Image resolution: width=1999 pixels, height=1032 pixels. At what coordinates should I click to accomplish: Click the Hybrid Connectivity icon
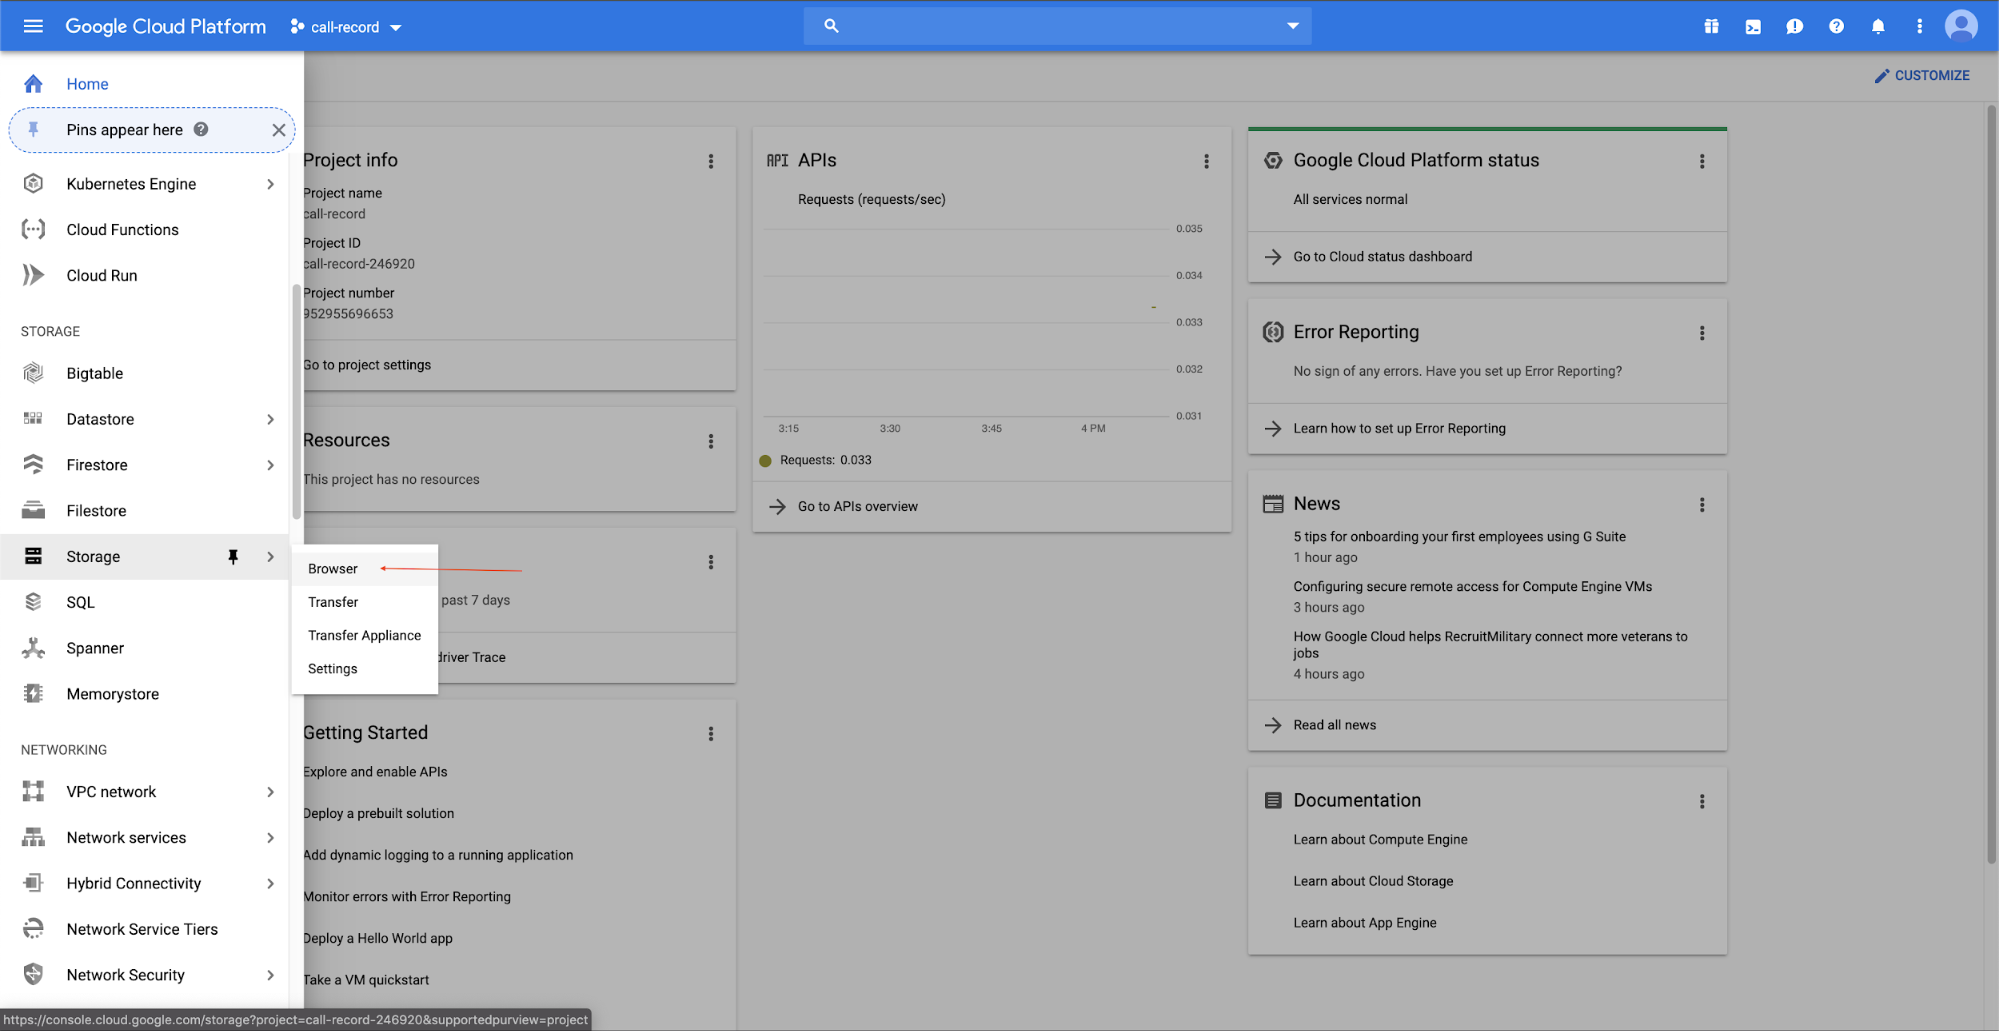tap(33, 883)
